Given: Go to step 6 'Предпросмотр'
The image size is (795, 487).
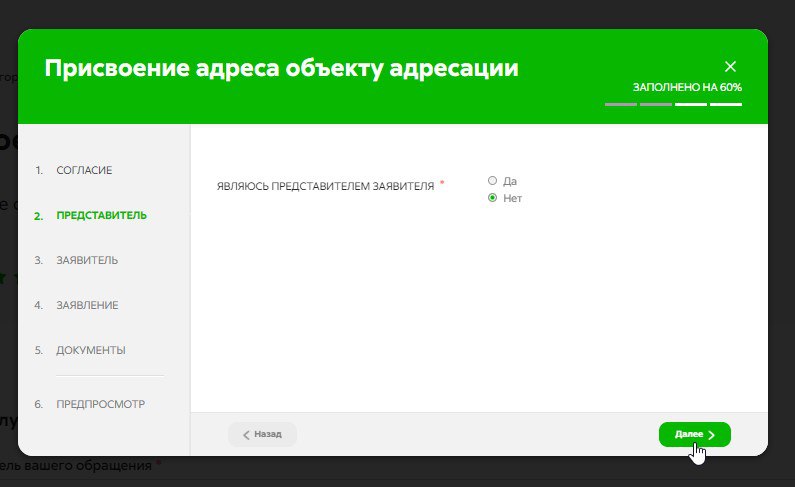Looking at the screenshot, I should pos(100,404).
